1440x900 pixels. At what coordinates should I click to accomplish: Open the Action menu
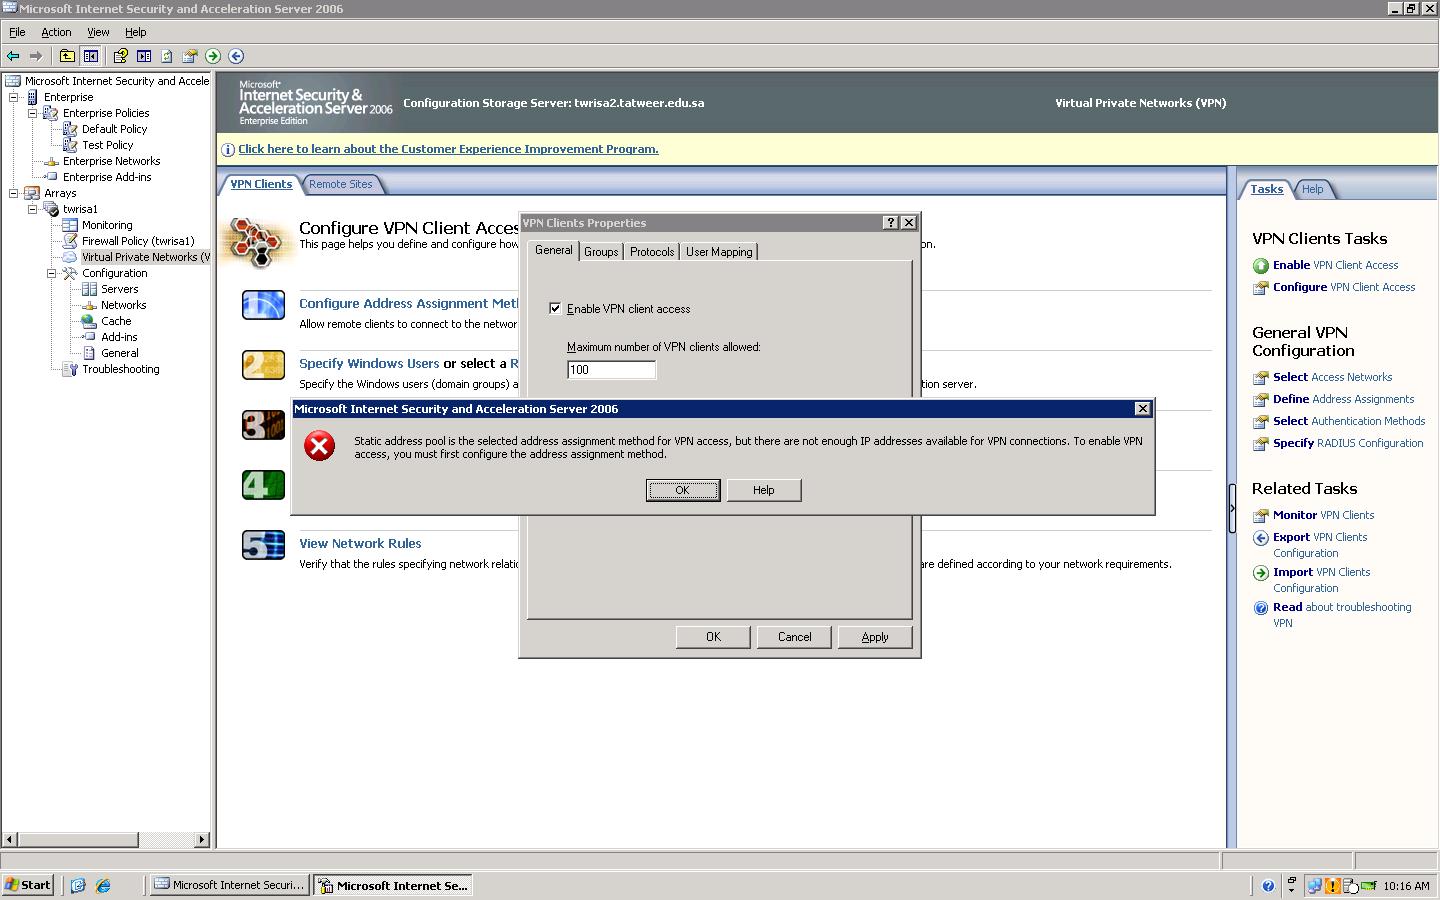click(56, 32)
